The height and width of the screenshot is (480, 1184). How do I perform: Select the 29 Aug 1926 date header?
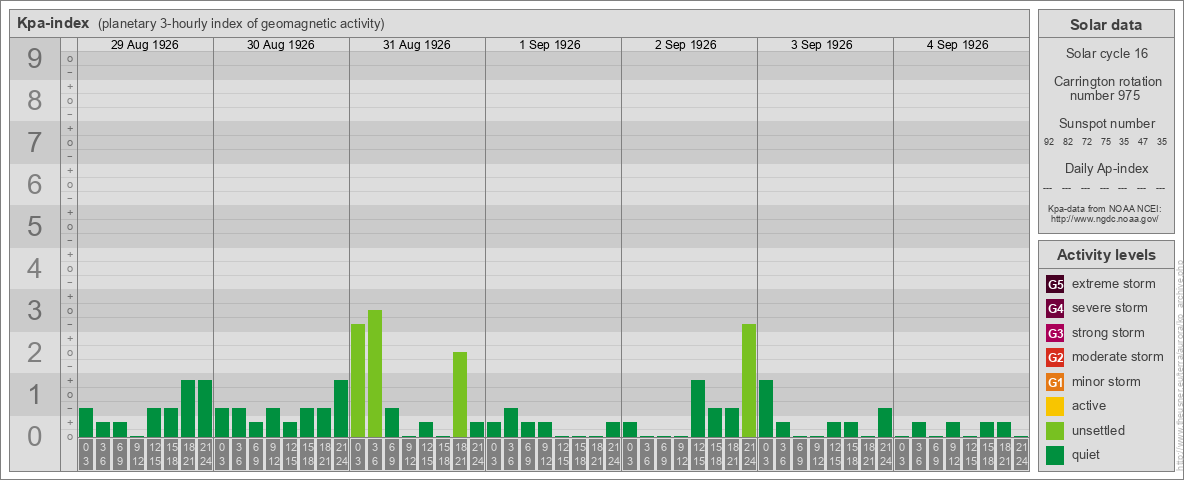click(145, 45)
